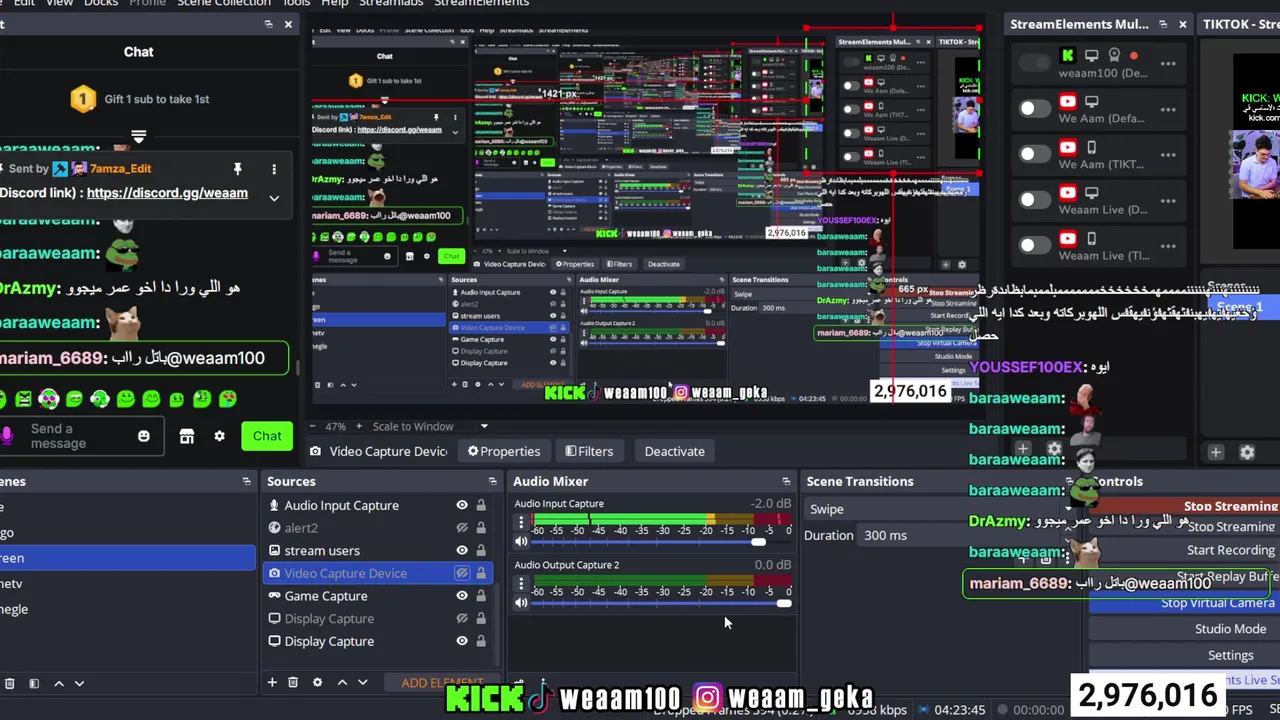
Task: Delete selected source with trash icon
Action: 293,682
